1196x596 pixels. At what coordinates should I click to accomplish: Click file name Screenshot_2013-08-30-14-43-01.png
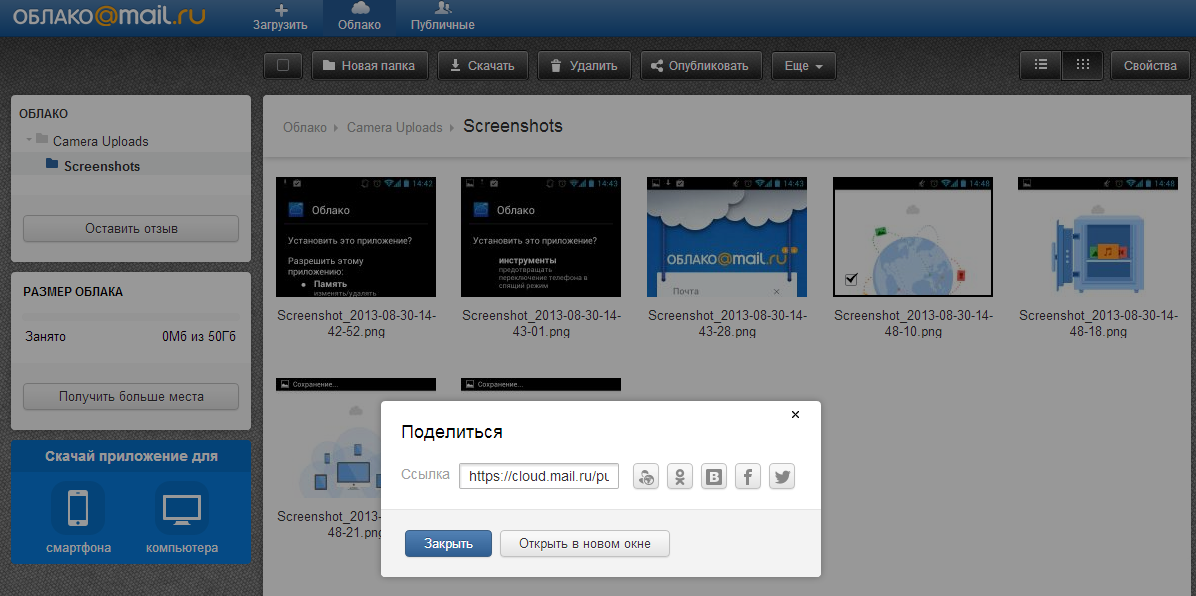[542, 324]
